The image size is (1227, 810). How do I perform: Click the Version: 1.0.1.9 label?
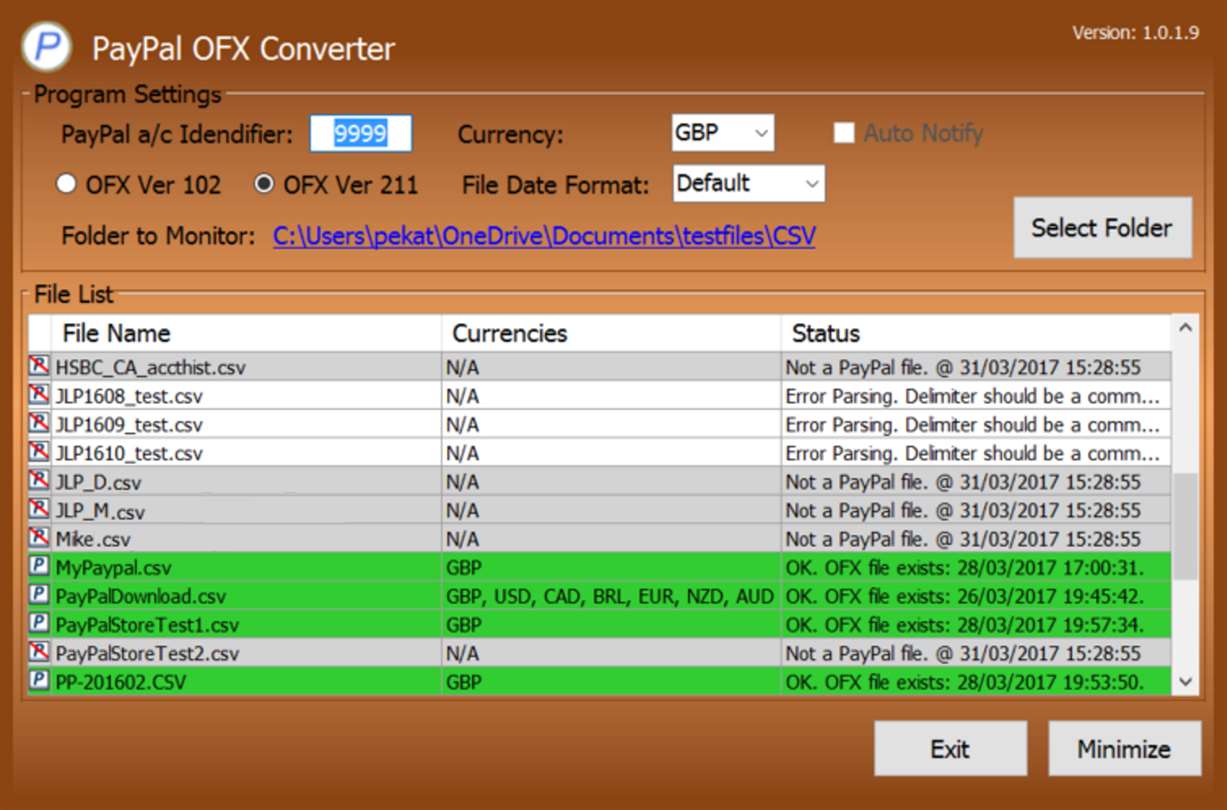pyautogui.click(x=1135, y=33)
